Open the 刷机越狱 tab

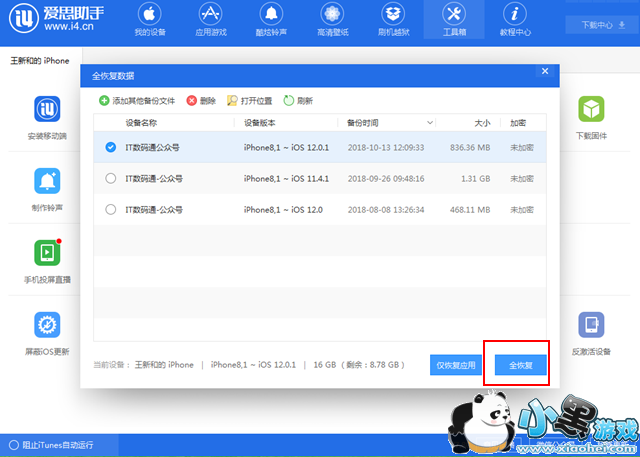[393, 20]
